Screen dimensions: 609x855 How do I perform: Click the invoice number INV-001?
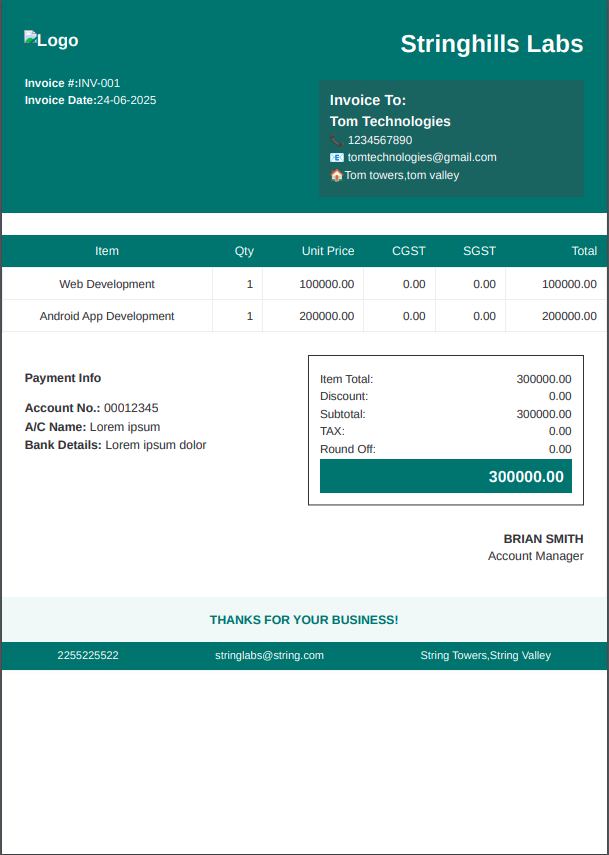(x=99, y=83)
